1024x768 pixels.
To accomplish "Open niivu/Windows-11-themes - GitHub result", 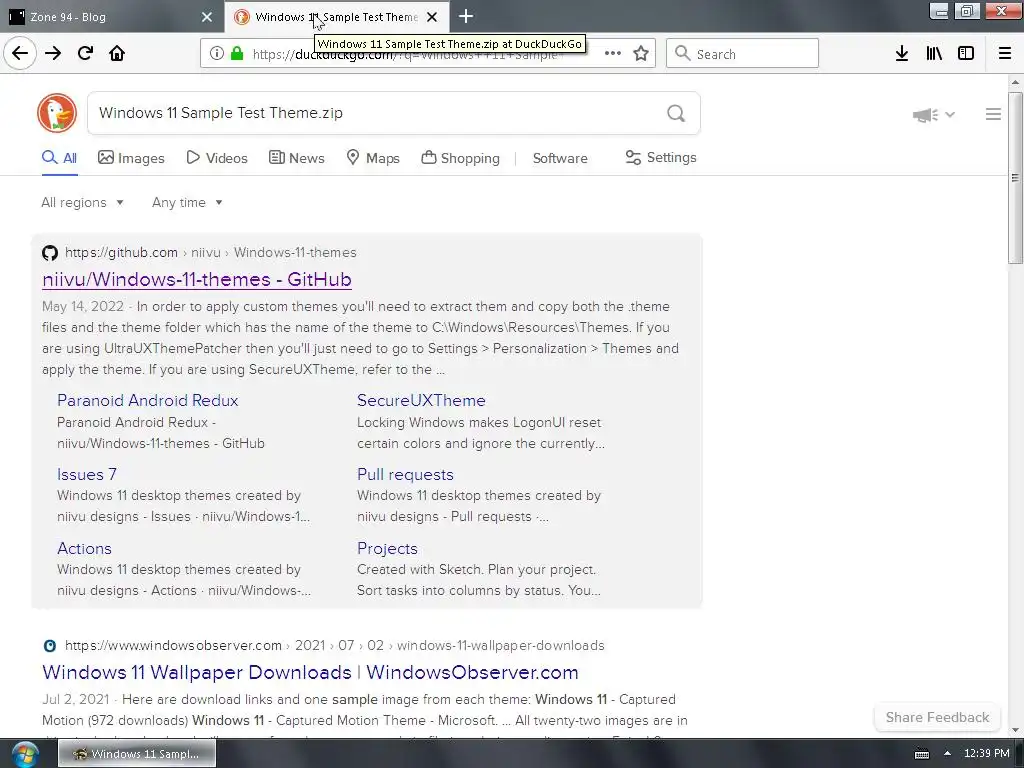I will [x=197, y=280].
